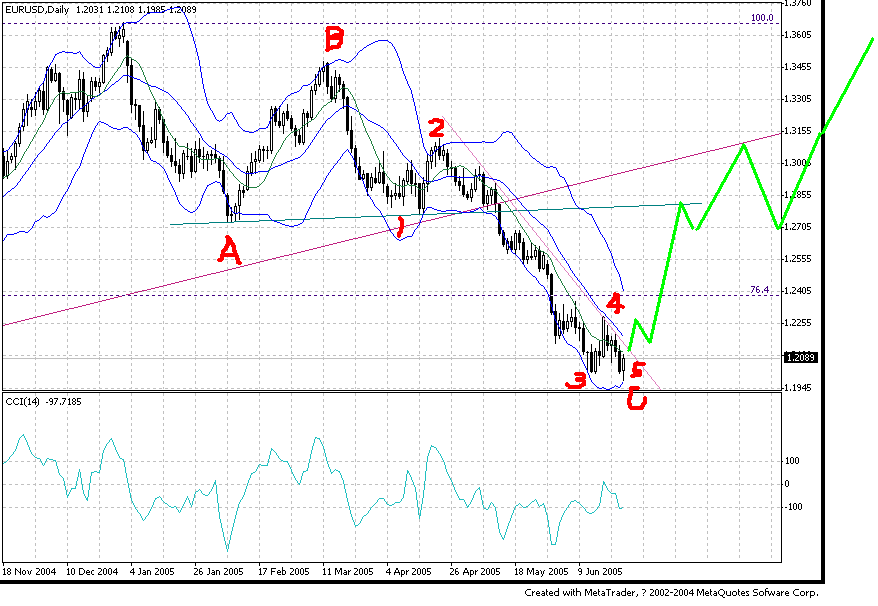The width and height of the screenshot is (878, 606).
Task: Click the 9 Jun 2005 date label
Action: point(600,572)
